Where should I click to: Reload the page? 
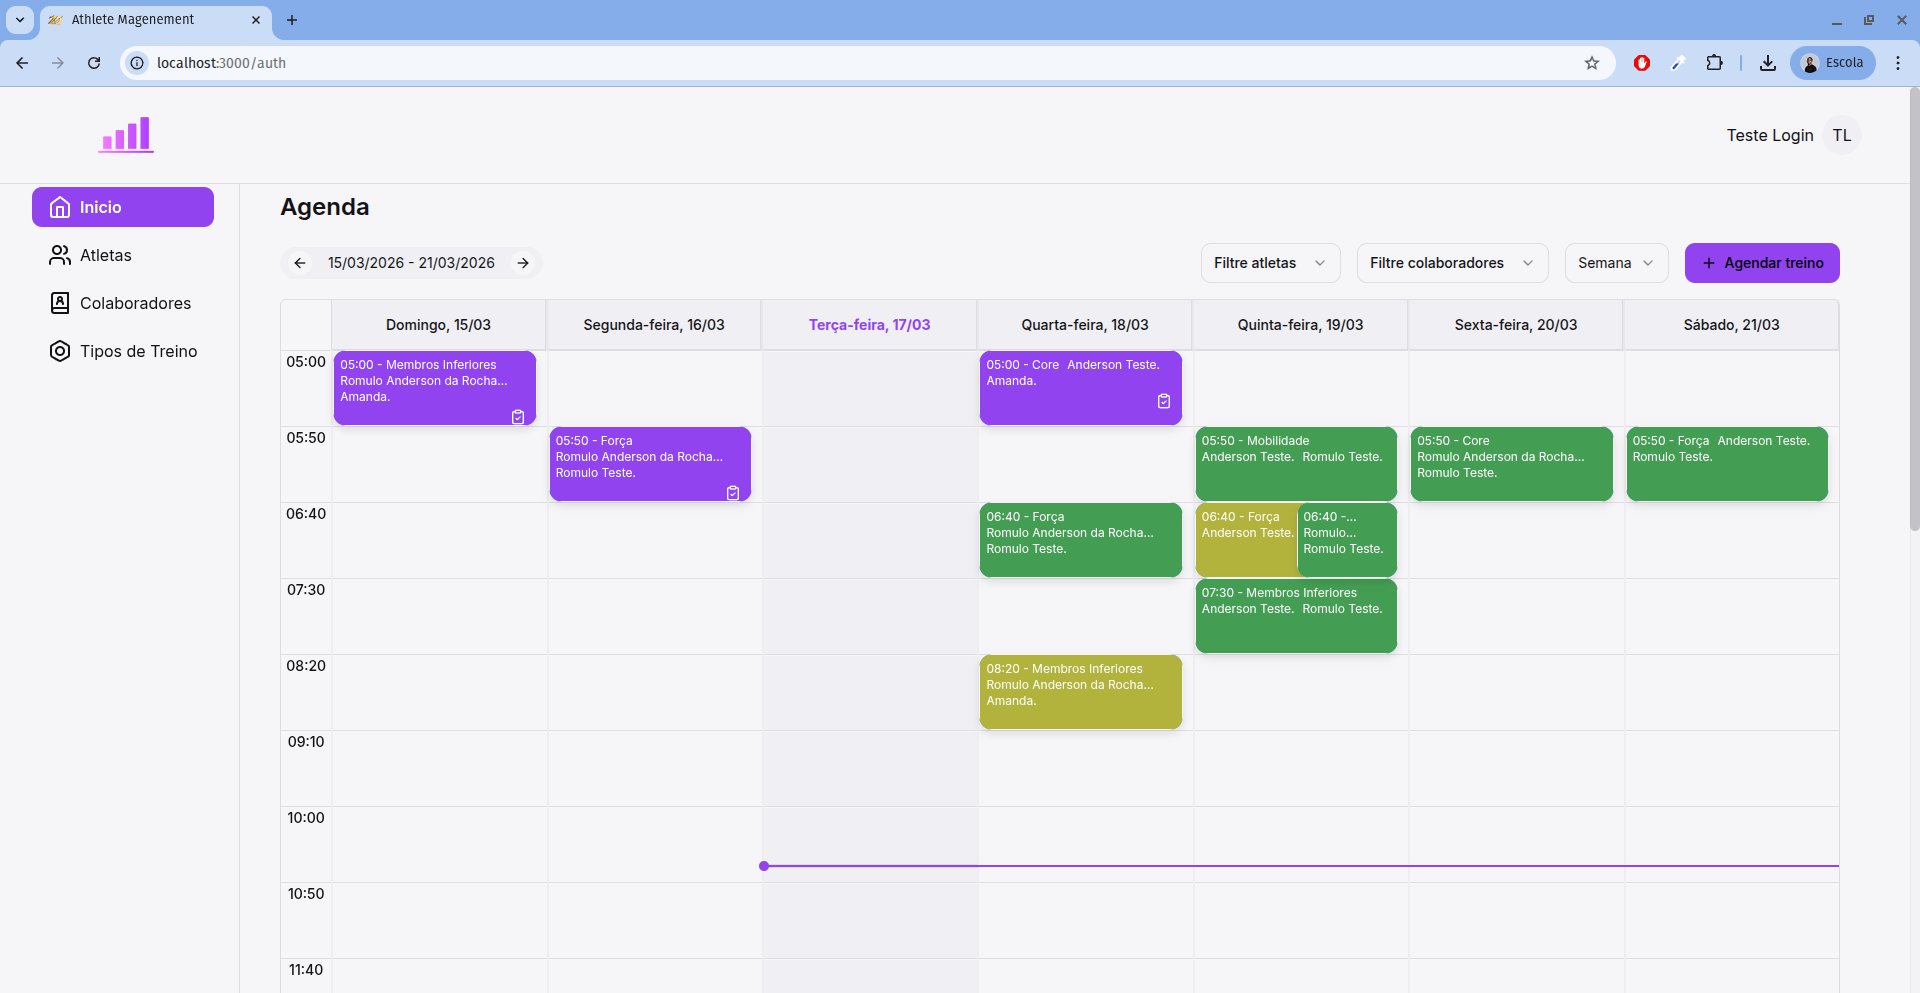click(x=94, y=63)
